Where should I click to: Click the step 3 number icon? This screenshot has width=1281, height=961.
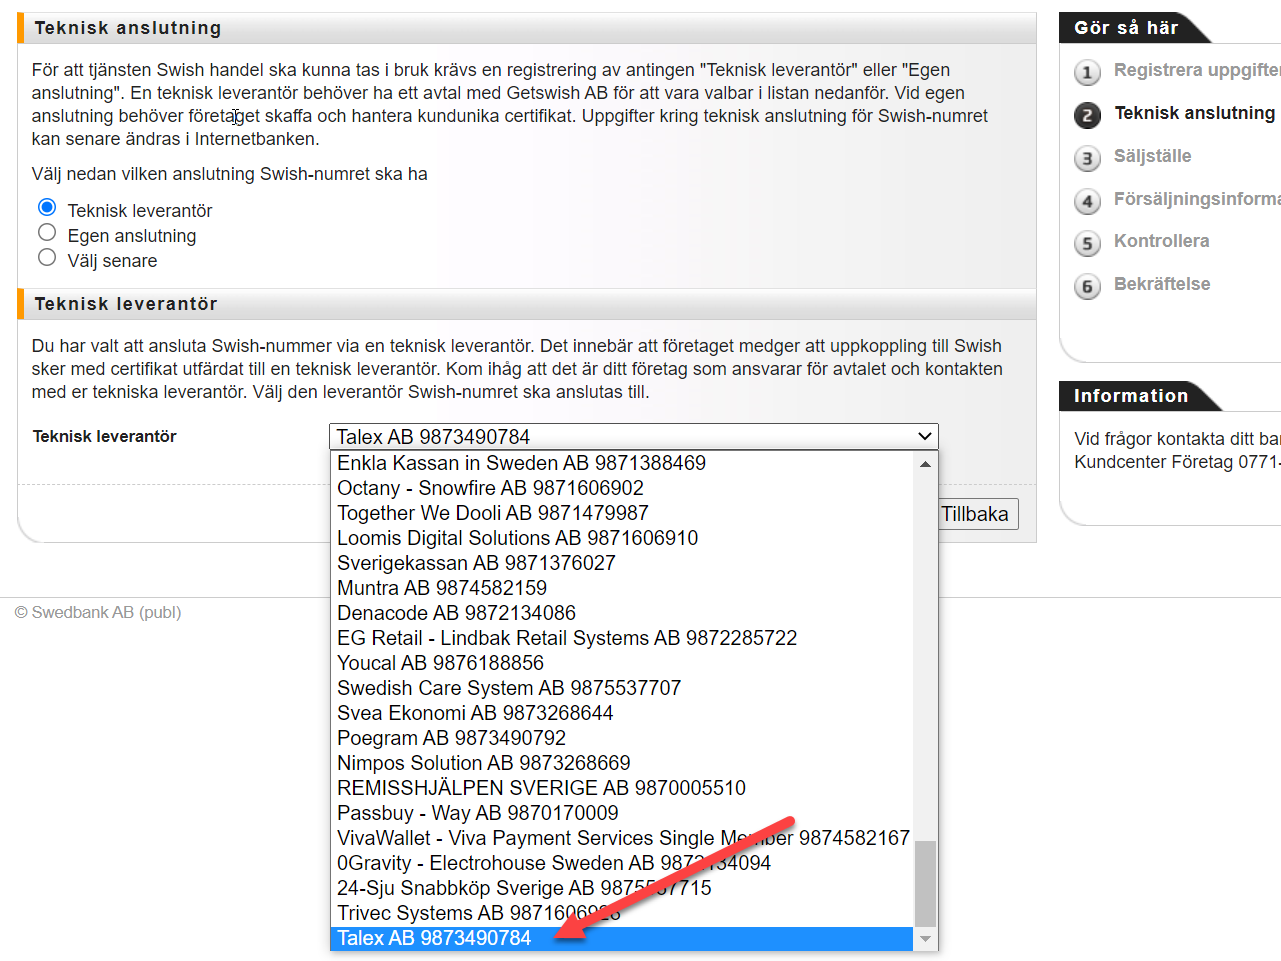click(1088, 158)
